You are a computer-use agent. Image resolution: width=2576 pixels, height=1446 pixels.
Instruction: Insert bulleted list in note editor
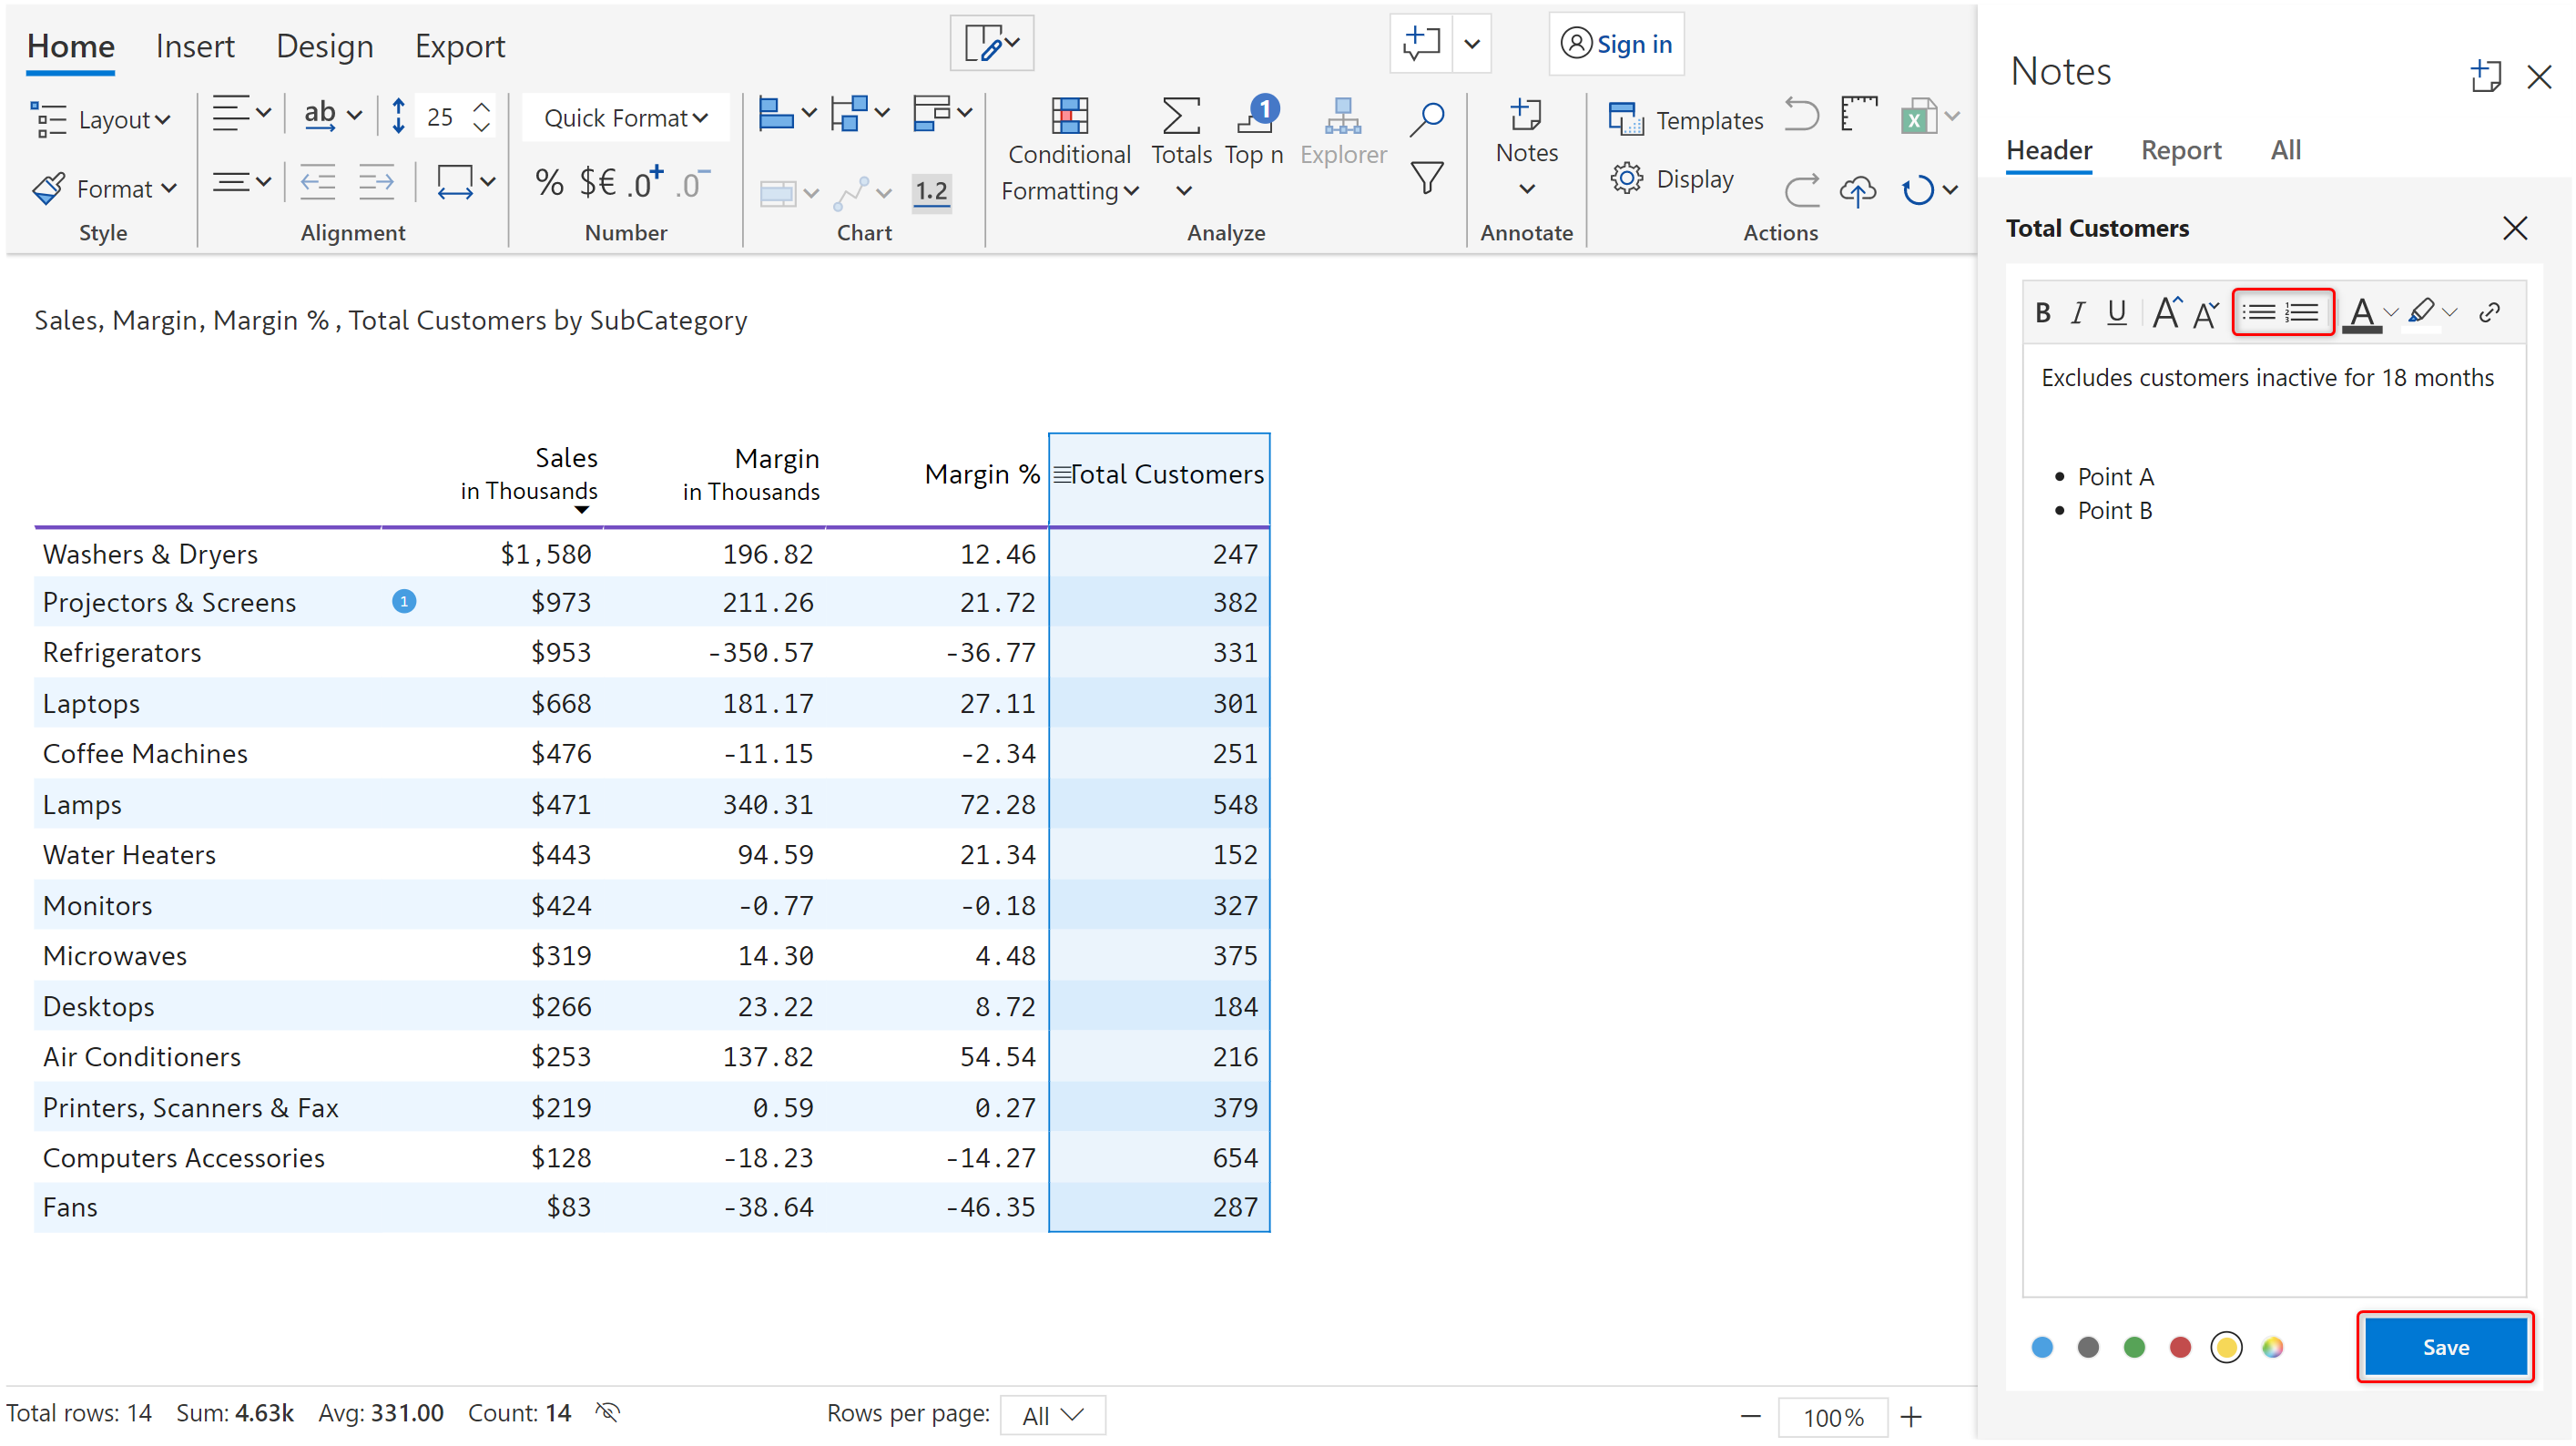tap(2259, 313)
